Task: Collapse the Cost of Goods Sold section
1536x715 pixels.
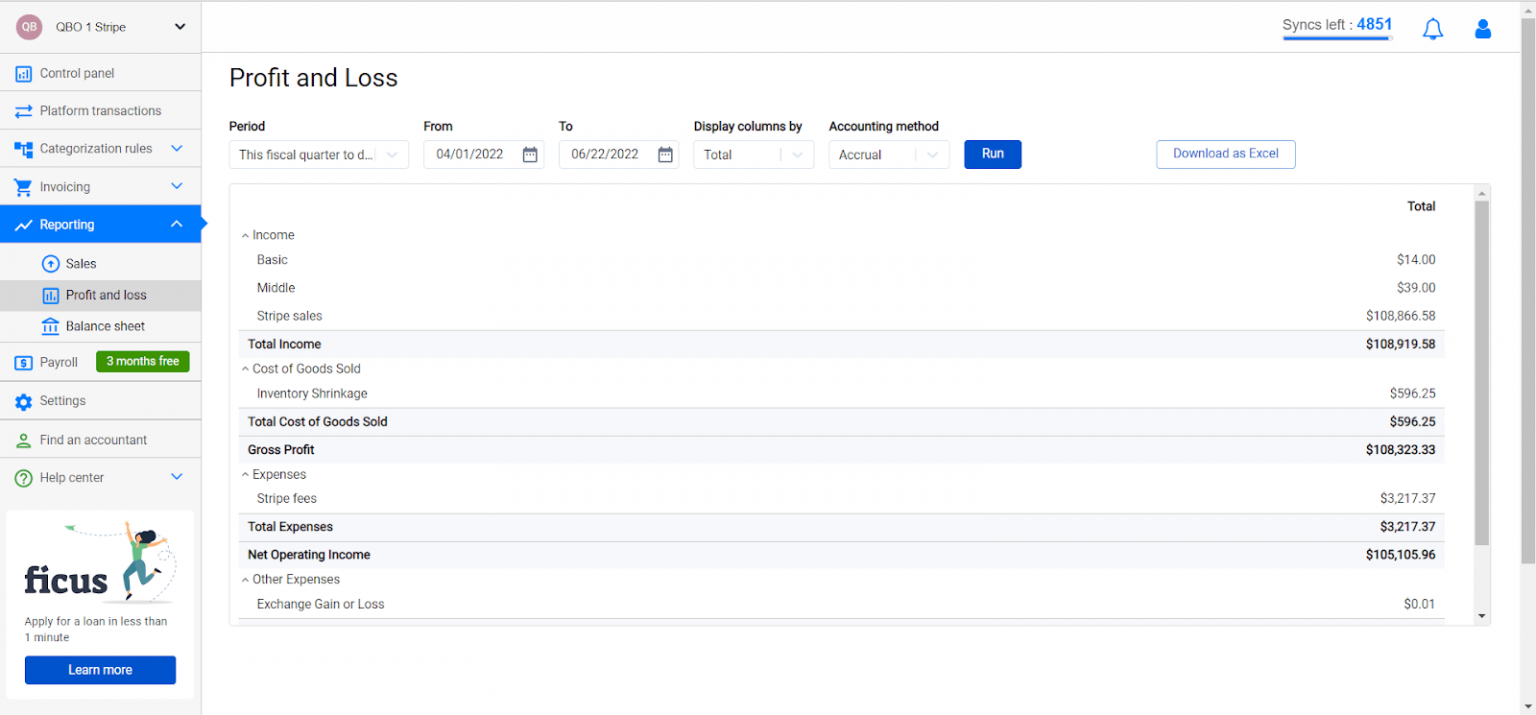Action: point(245,369)
